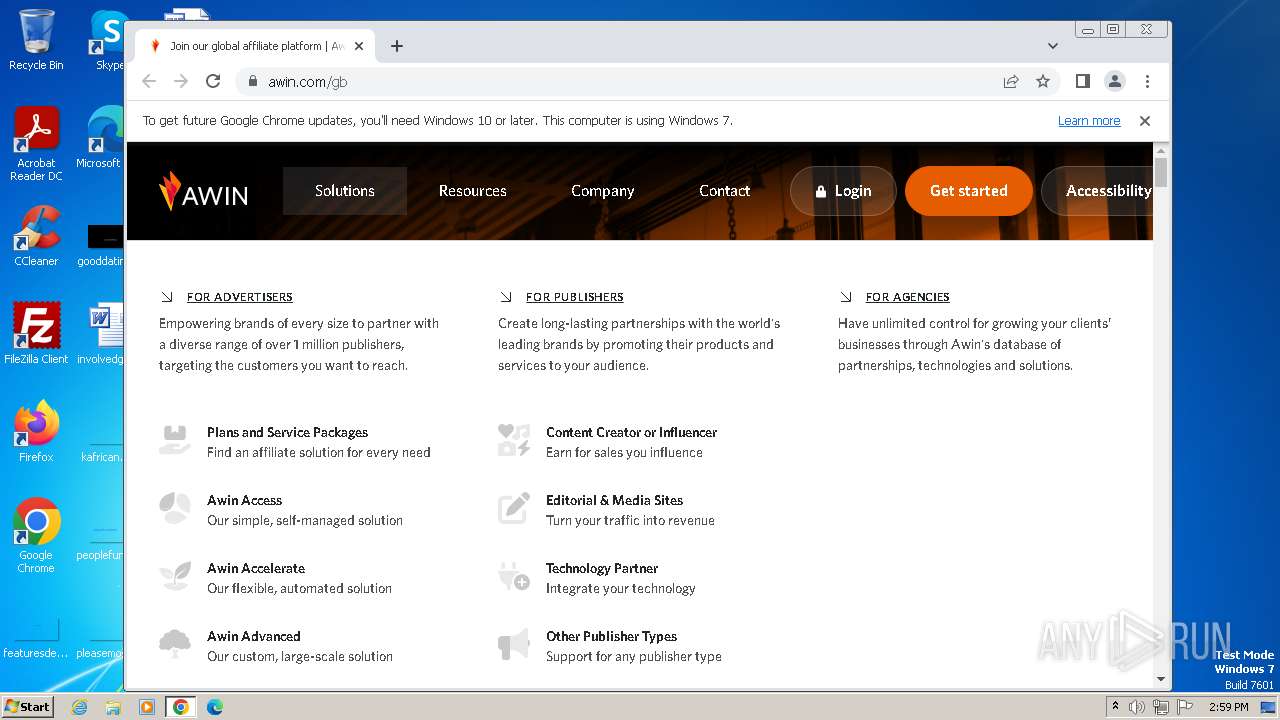This screenshot has width=1280, height=720.
Task: Click the Content Creator or Influencer icon
Action: coord(514,441)
